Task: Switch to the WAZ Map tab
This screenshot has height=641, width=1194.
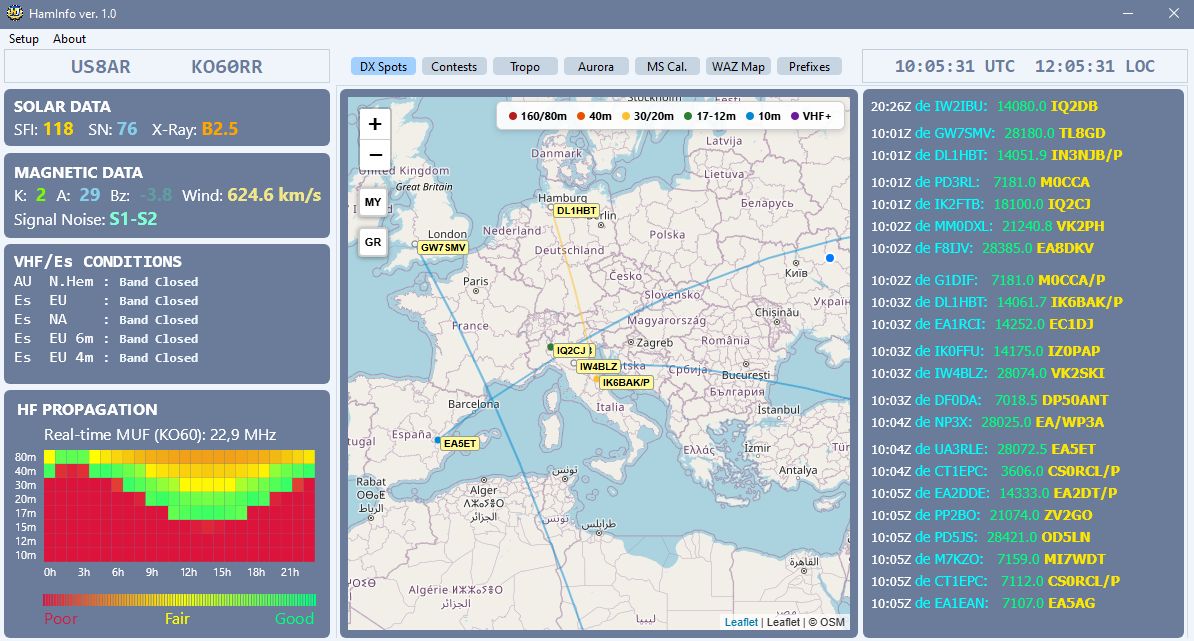Action: [738, 67]
